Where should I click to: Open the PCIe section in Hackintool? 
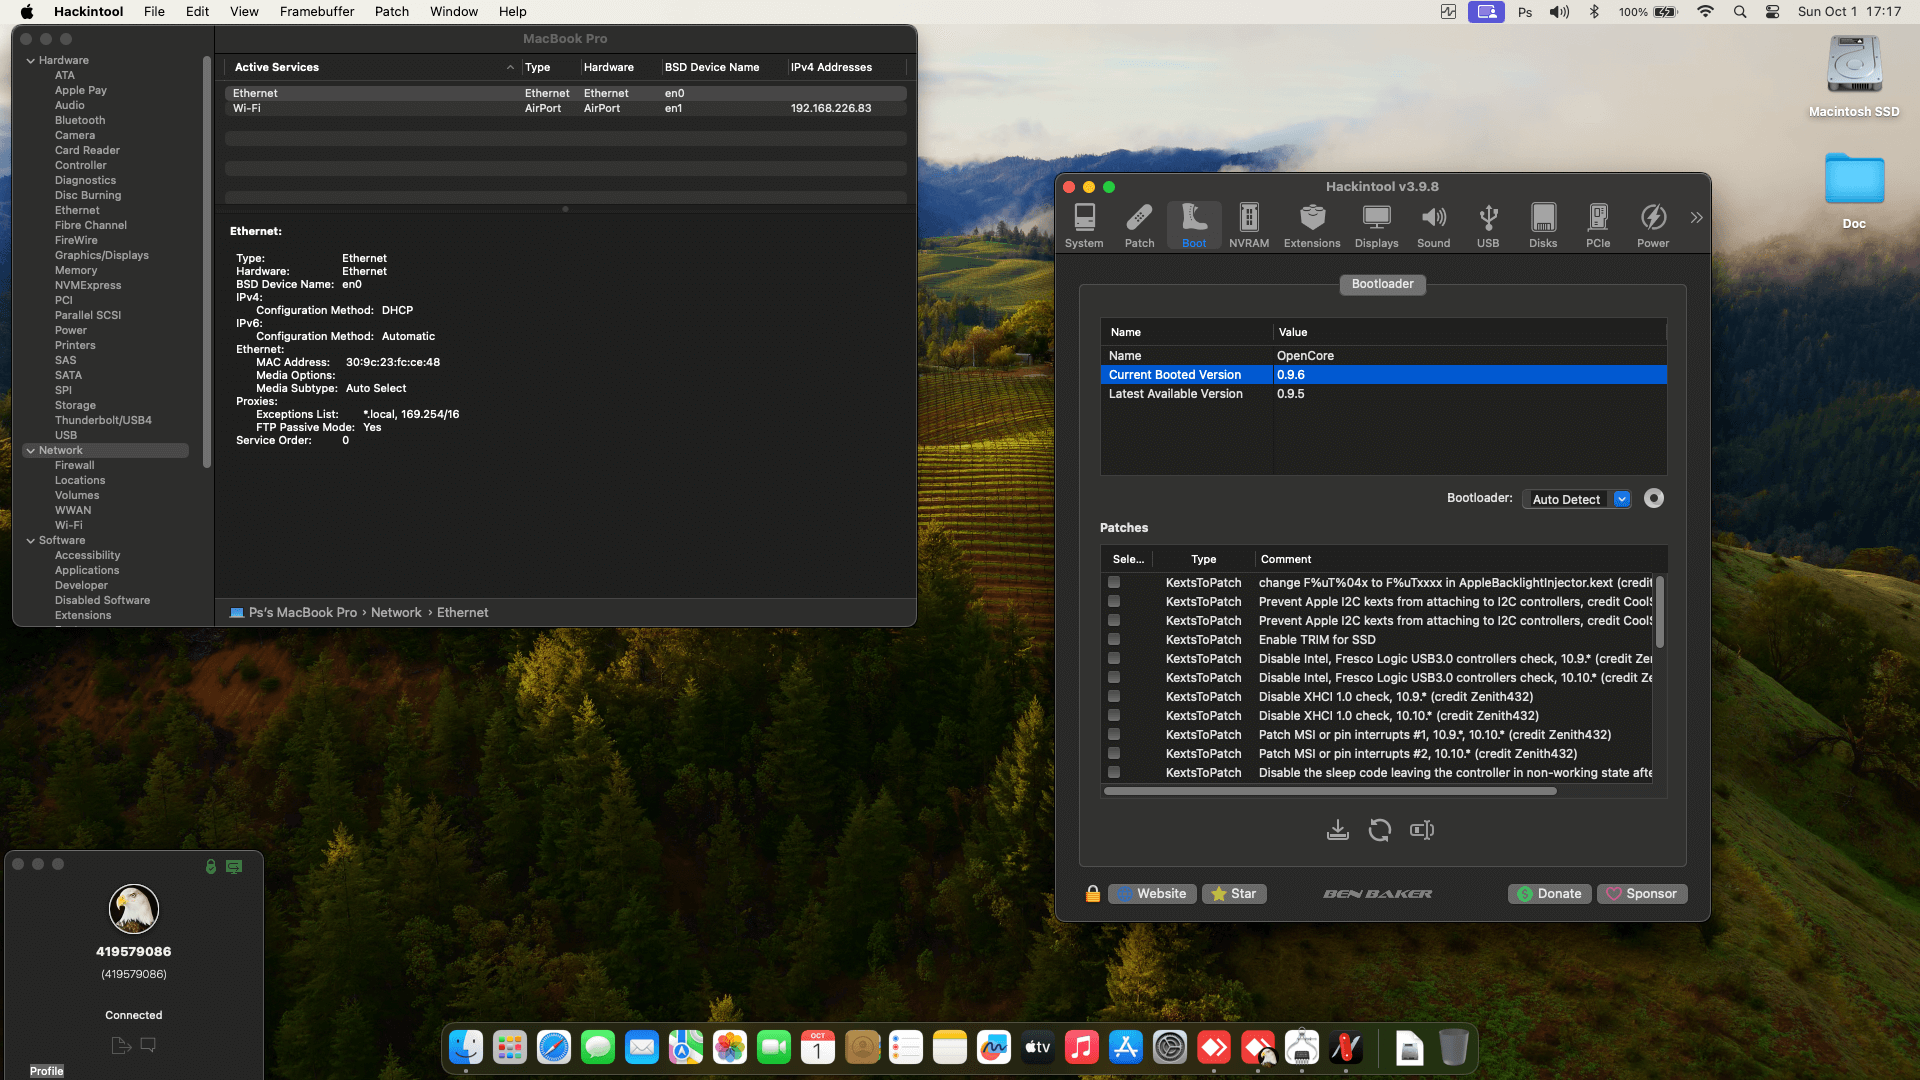1598,226
